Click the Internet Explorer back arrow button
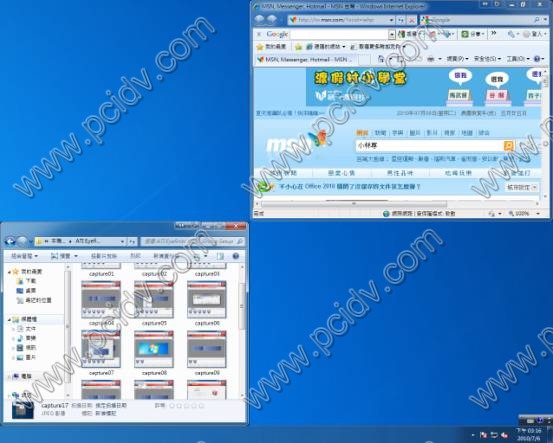 (x=260, y=19)
